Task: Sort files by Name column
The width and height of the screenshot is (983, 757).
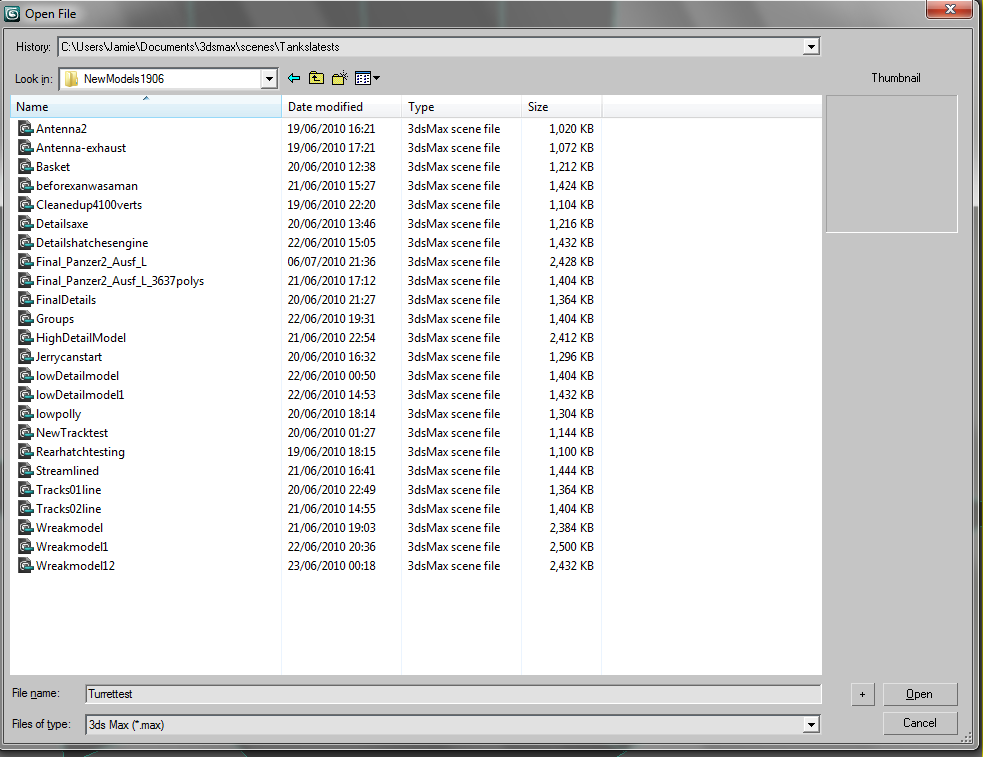Action: click(145, 107)
